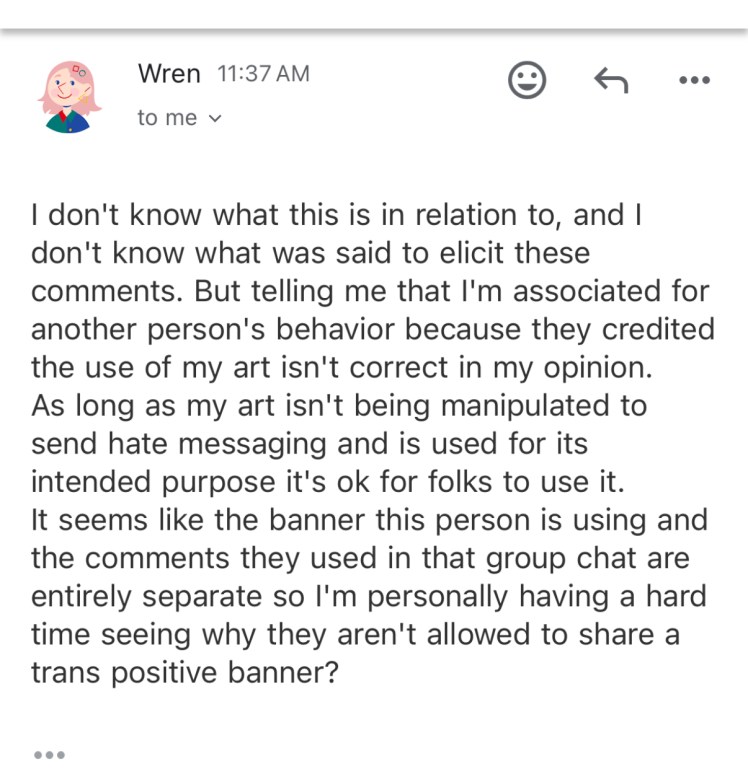This screenshot has height=782, width=748.
Task: Show trimmed content via bottom ellipsis
Action: [x=49, y=754]
